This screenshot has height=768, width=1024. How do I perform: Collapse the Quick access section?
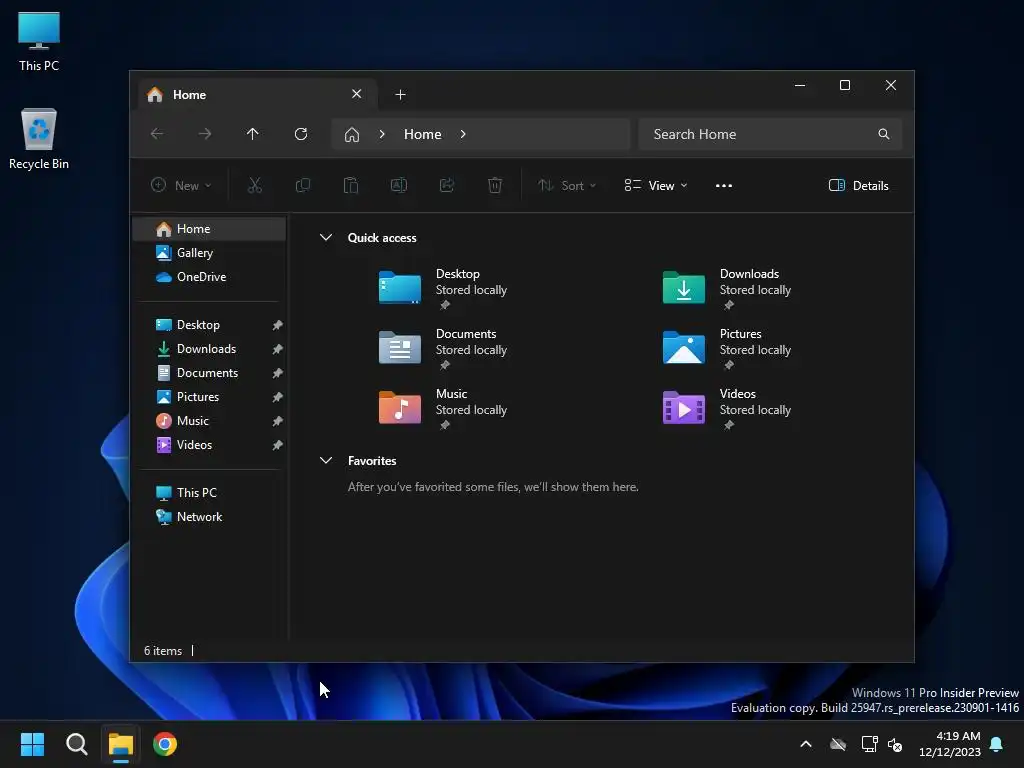click(326, 238)
